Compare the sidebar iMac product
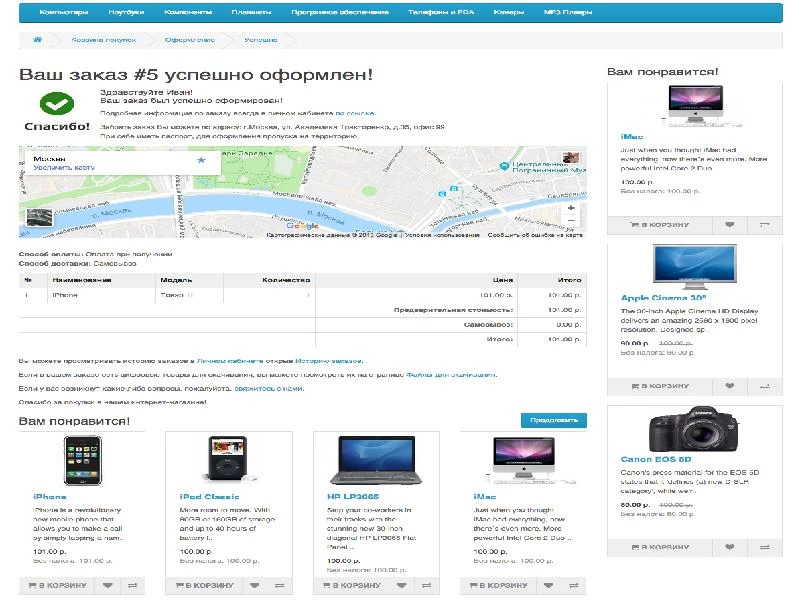The height and width of the screenshot is (600, 800). point(764,224)
